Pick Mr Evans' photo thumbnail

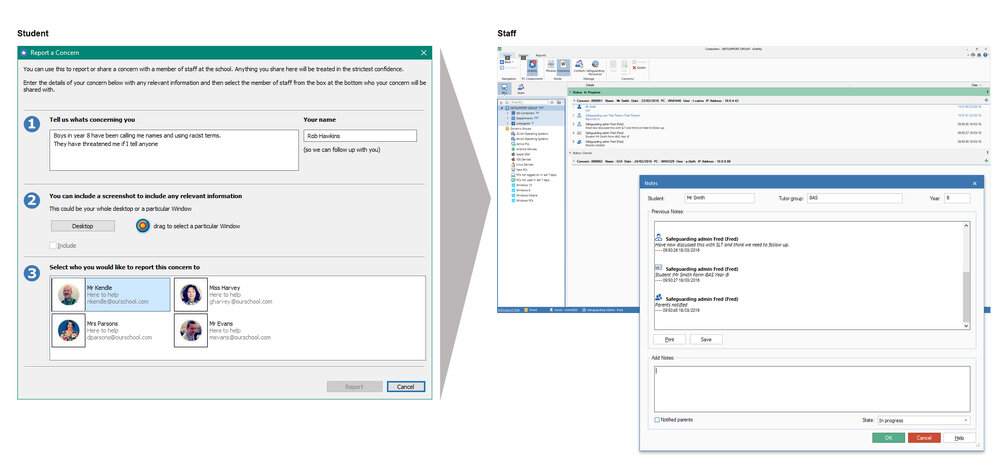[191, 330]
